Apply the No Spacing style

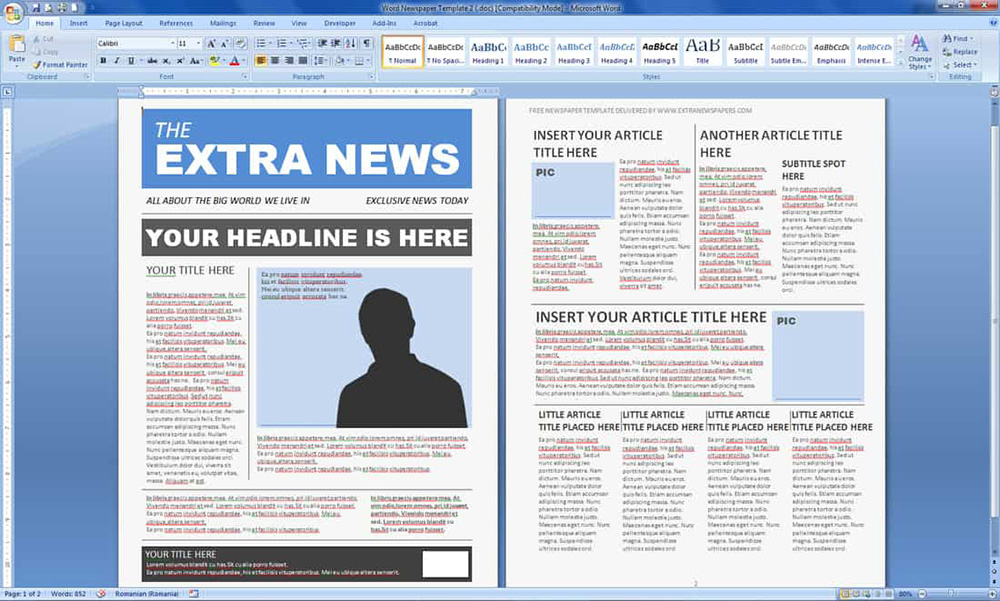[445, 52]
